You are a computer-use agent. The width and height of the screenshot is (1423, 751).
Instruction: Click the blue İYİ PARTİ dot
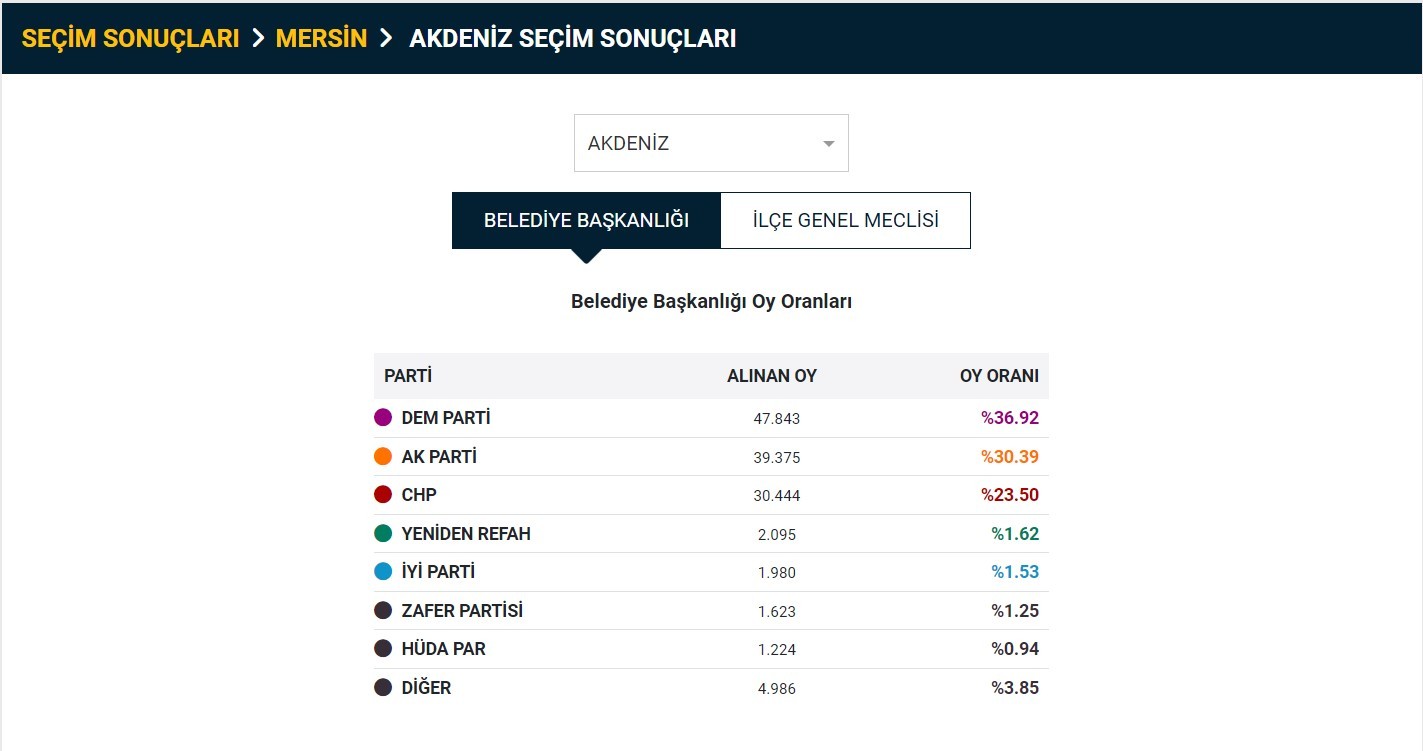click(x=383, y=572)
